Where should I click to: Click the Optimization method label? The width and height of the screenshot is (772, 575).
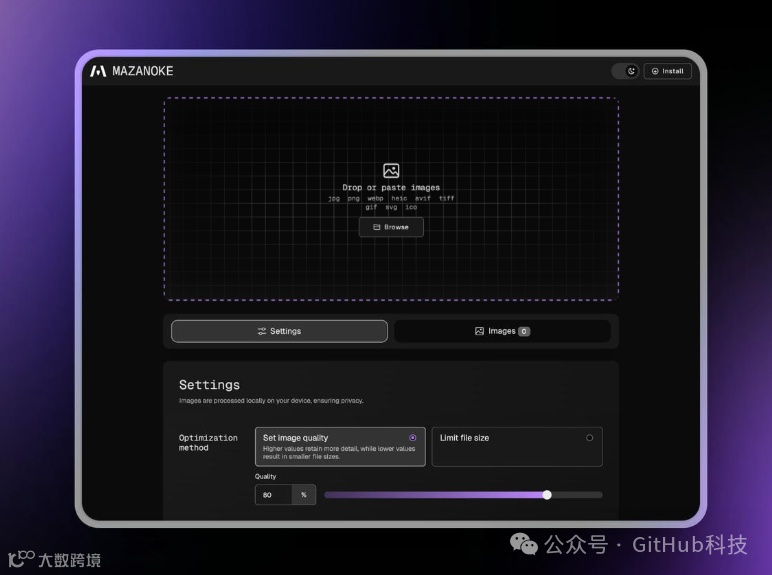208,443
